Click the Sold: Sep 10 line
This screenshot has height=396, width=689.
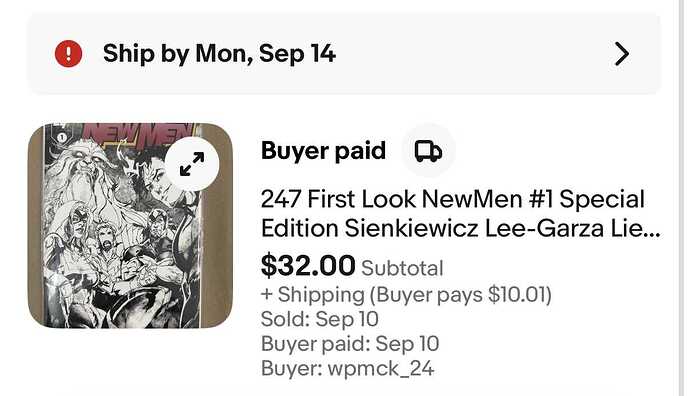(x=319, y=319)
